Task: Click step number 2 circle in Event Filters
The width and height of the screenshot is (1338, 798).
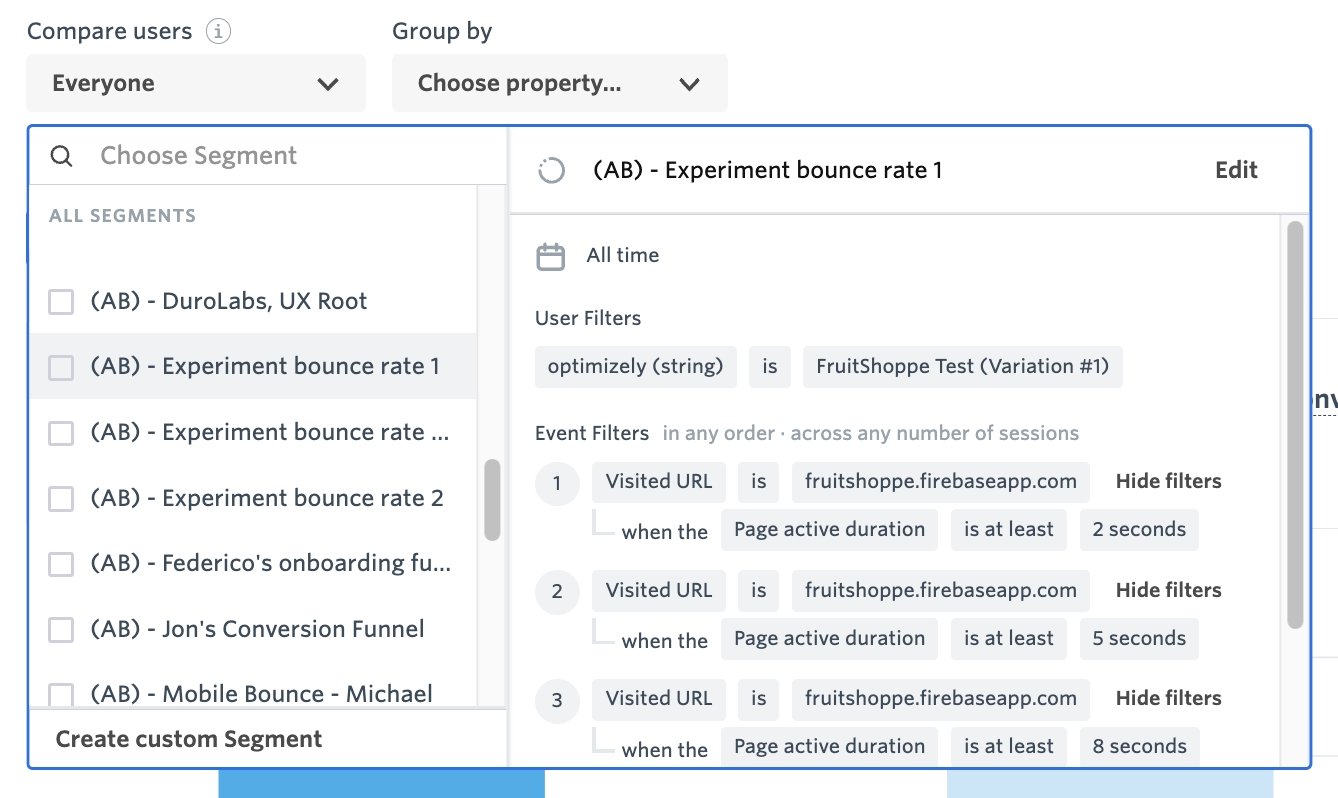Action: tap(557, 592)
